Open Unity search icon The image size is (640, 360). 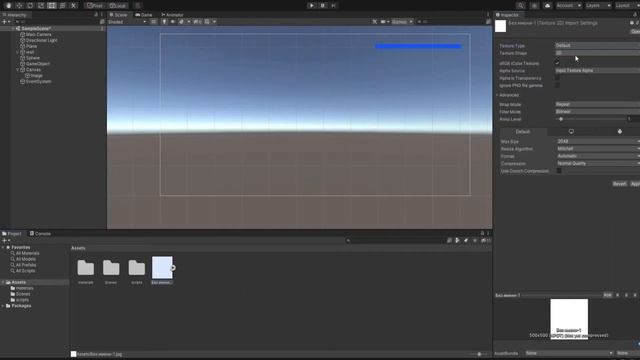tap(520, 6)
